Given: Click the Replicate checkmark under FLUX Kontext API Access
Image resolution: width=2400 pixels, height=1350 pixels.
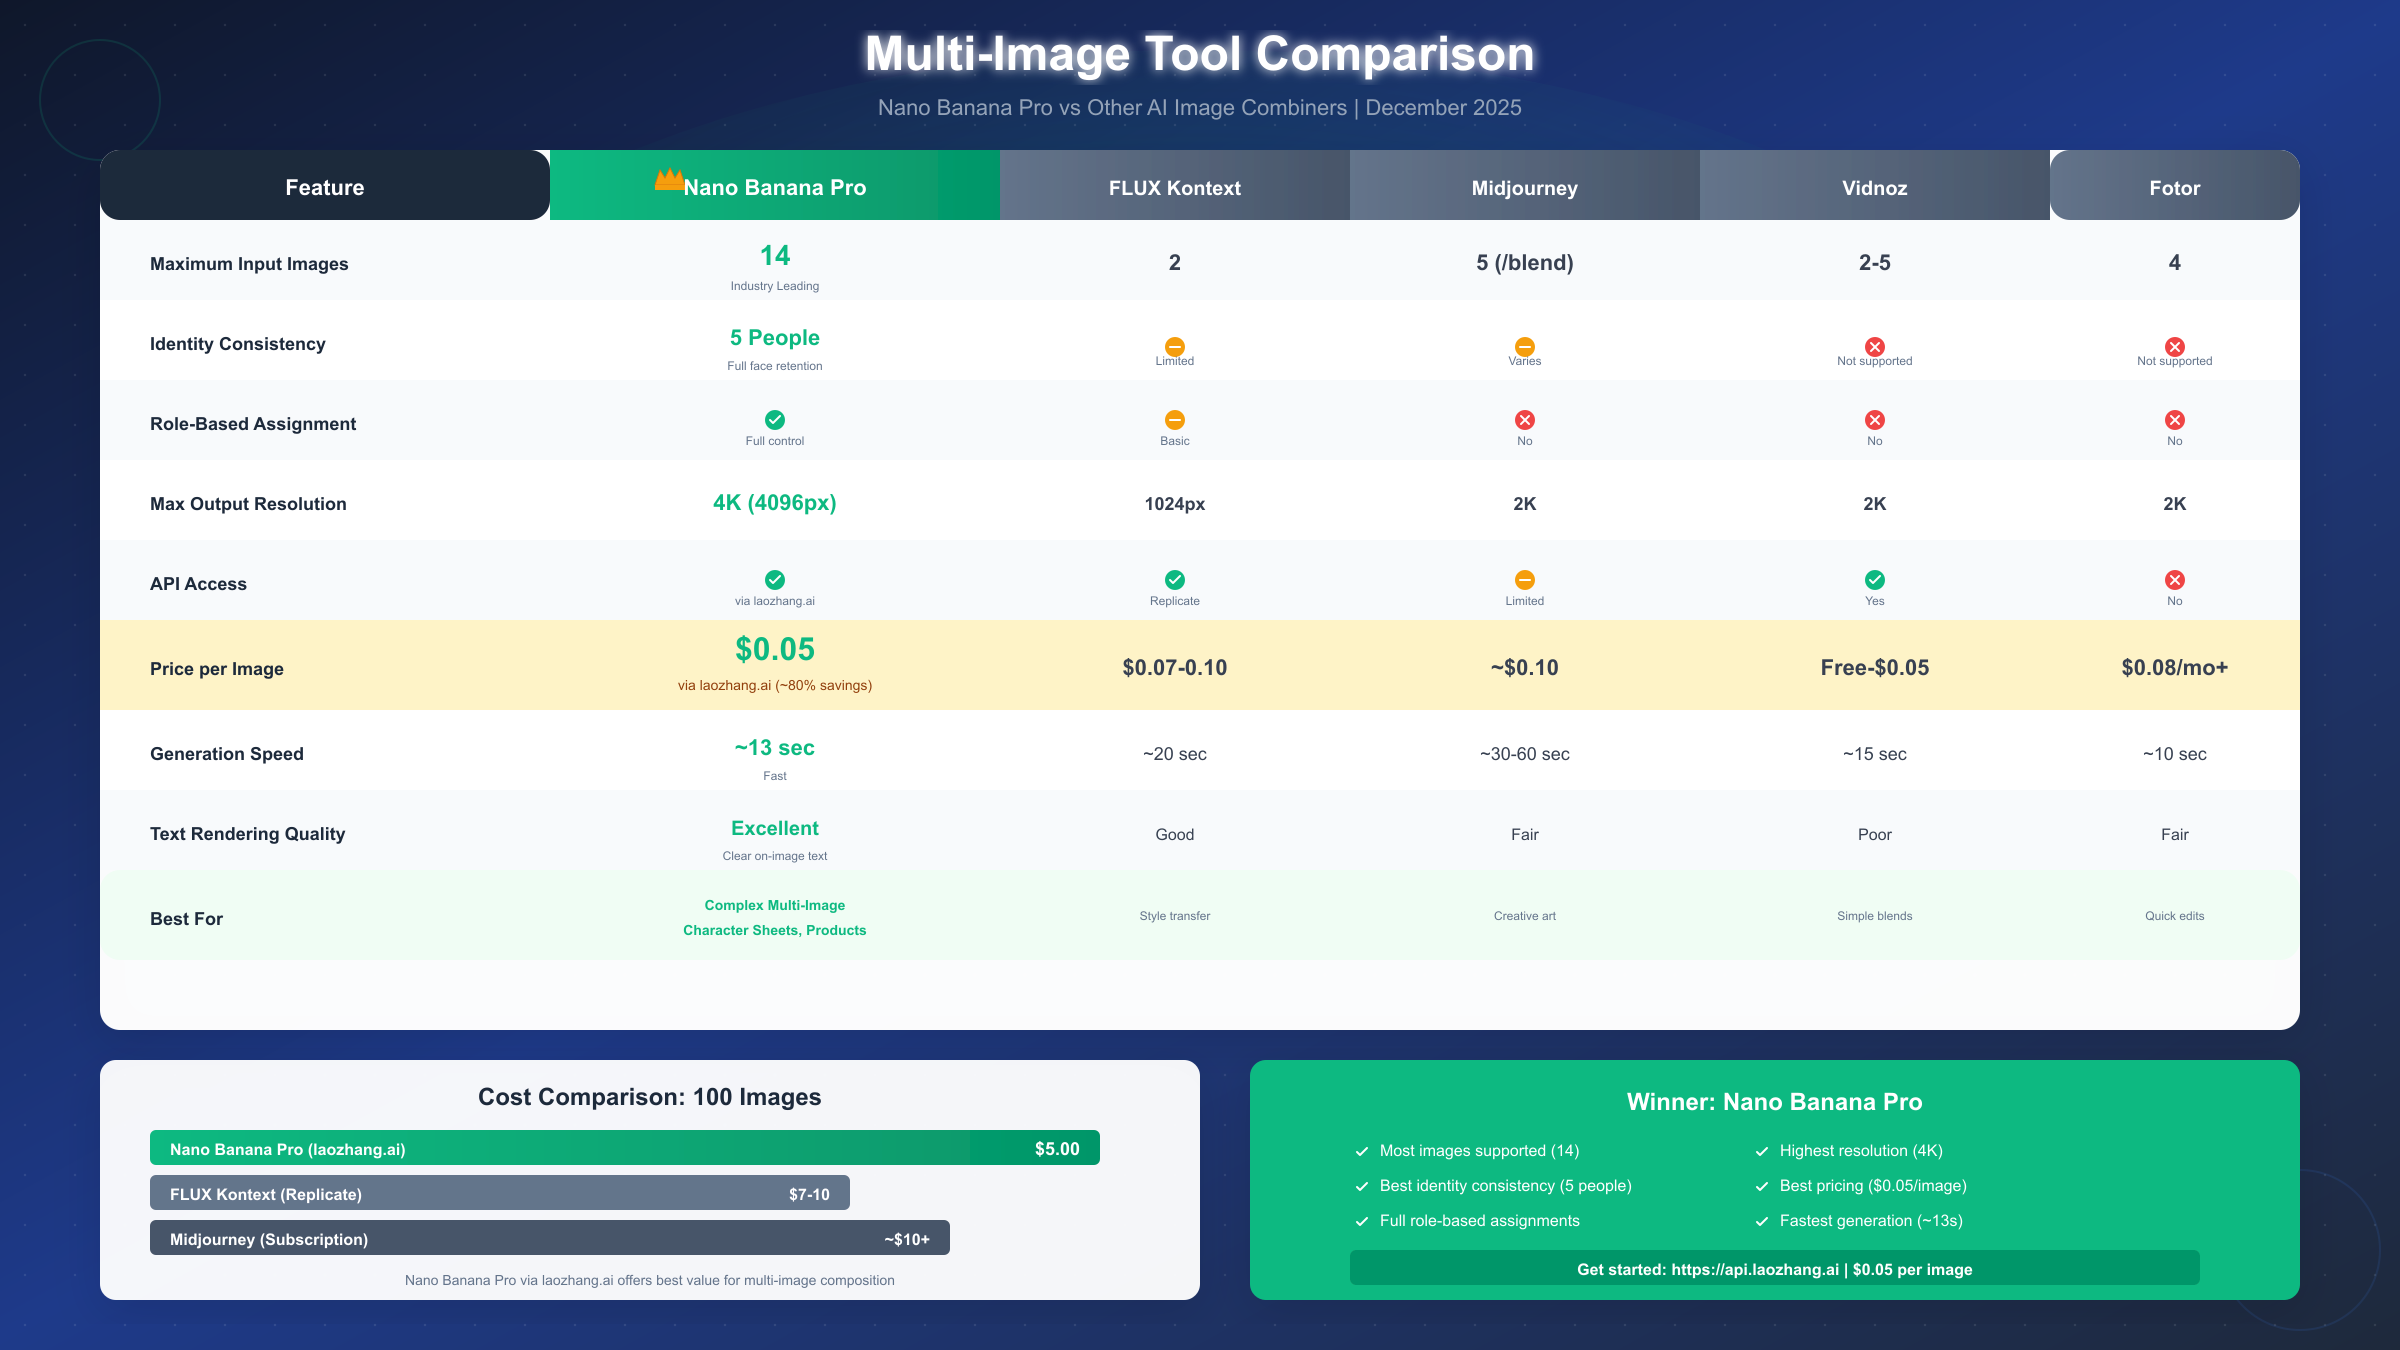Looking at the screenshot, I should tap(1174, 580).
